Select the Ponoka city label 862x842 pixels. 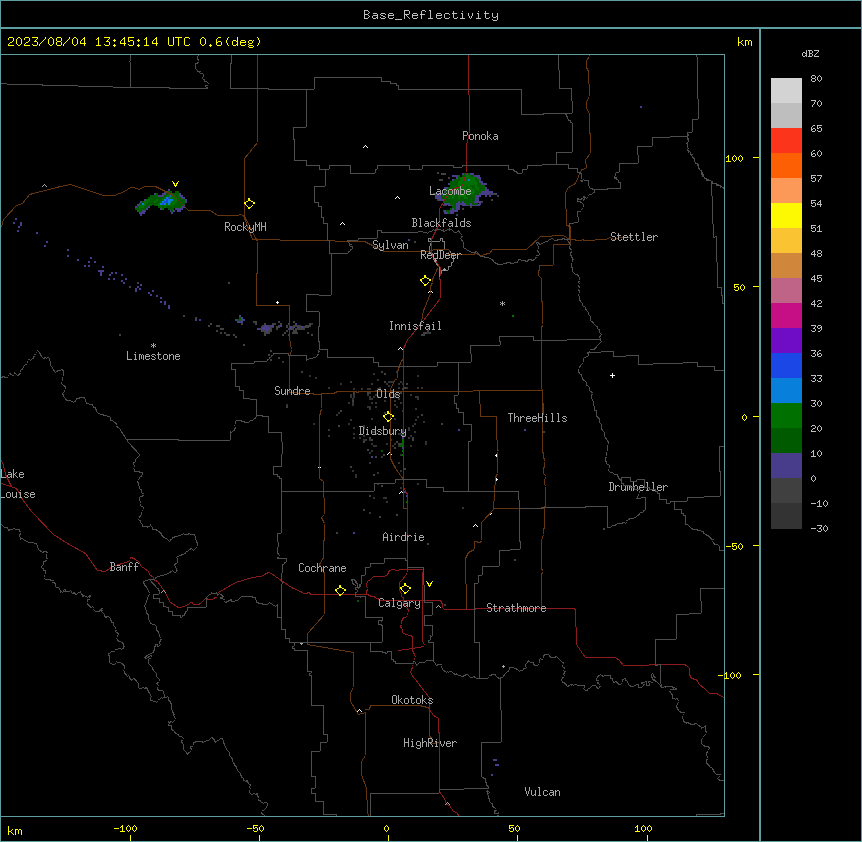480,136
